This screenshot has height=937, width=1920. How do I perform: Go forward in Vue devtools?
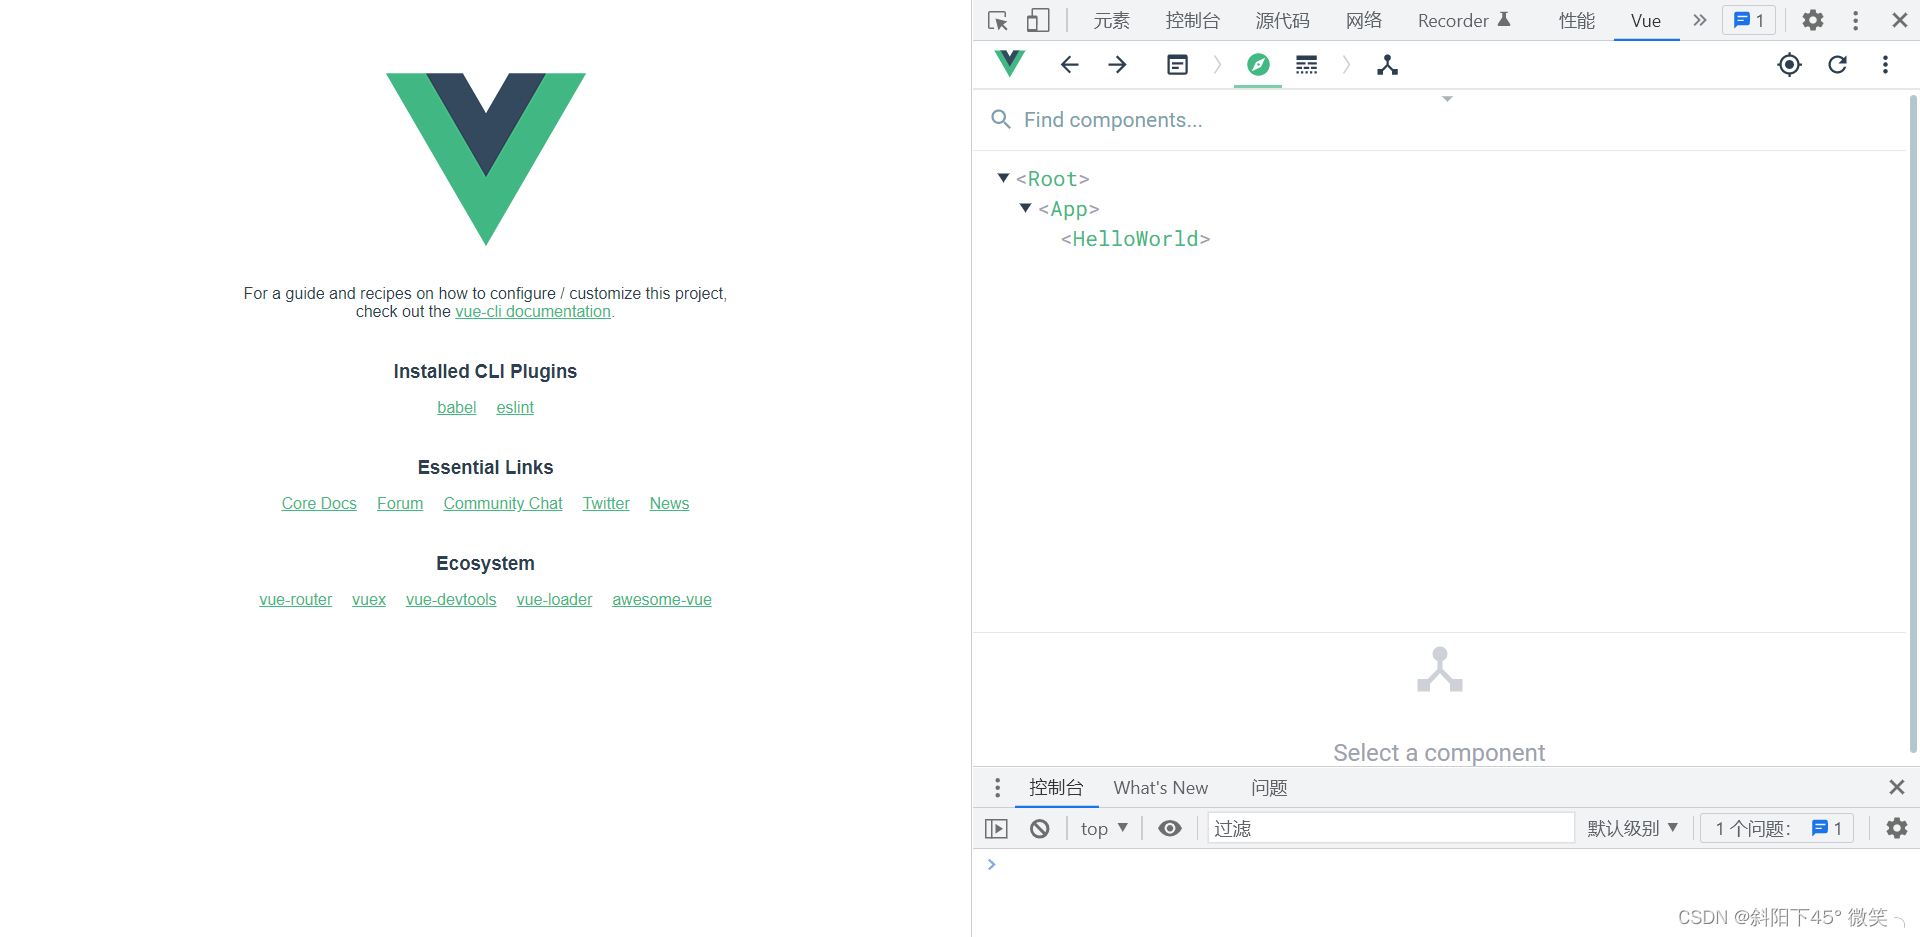point(1117,65)
